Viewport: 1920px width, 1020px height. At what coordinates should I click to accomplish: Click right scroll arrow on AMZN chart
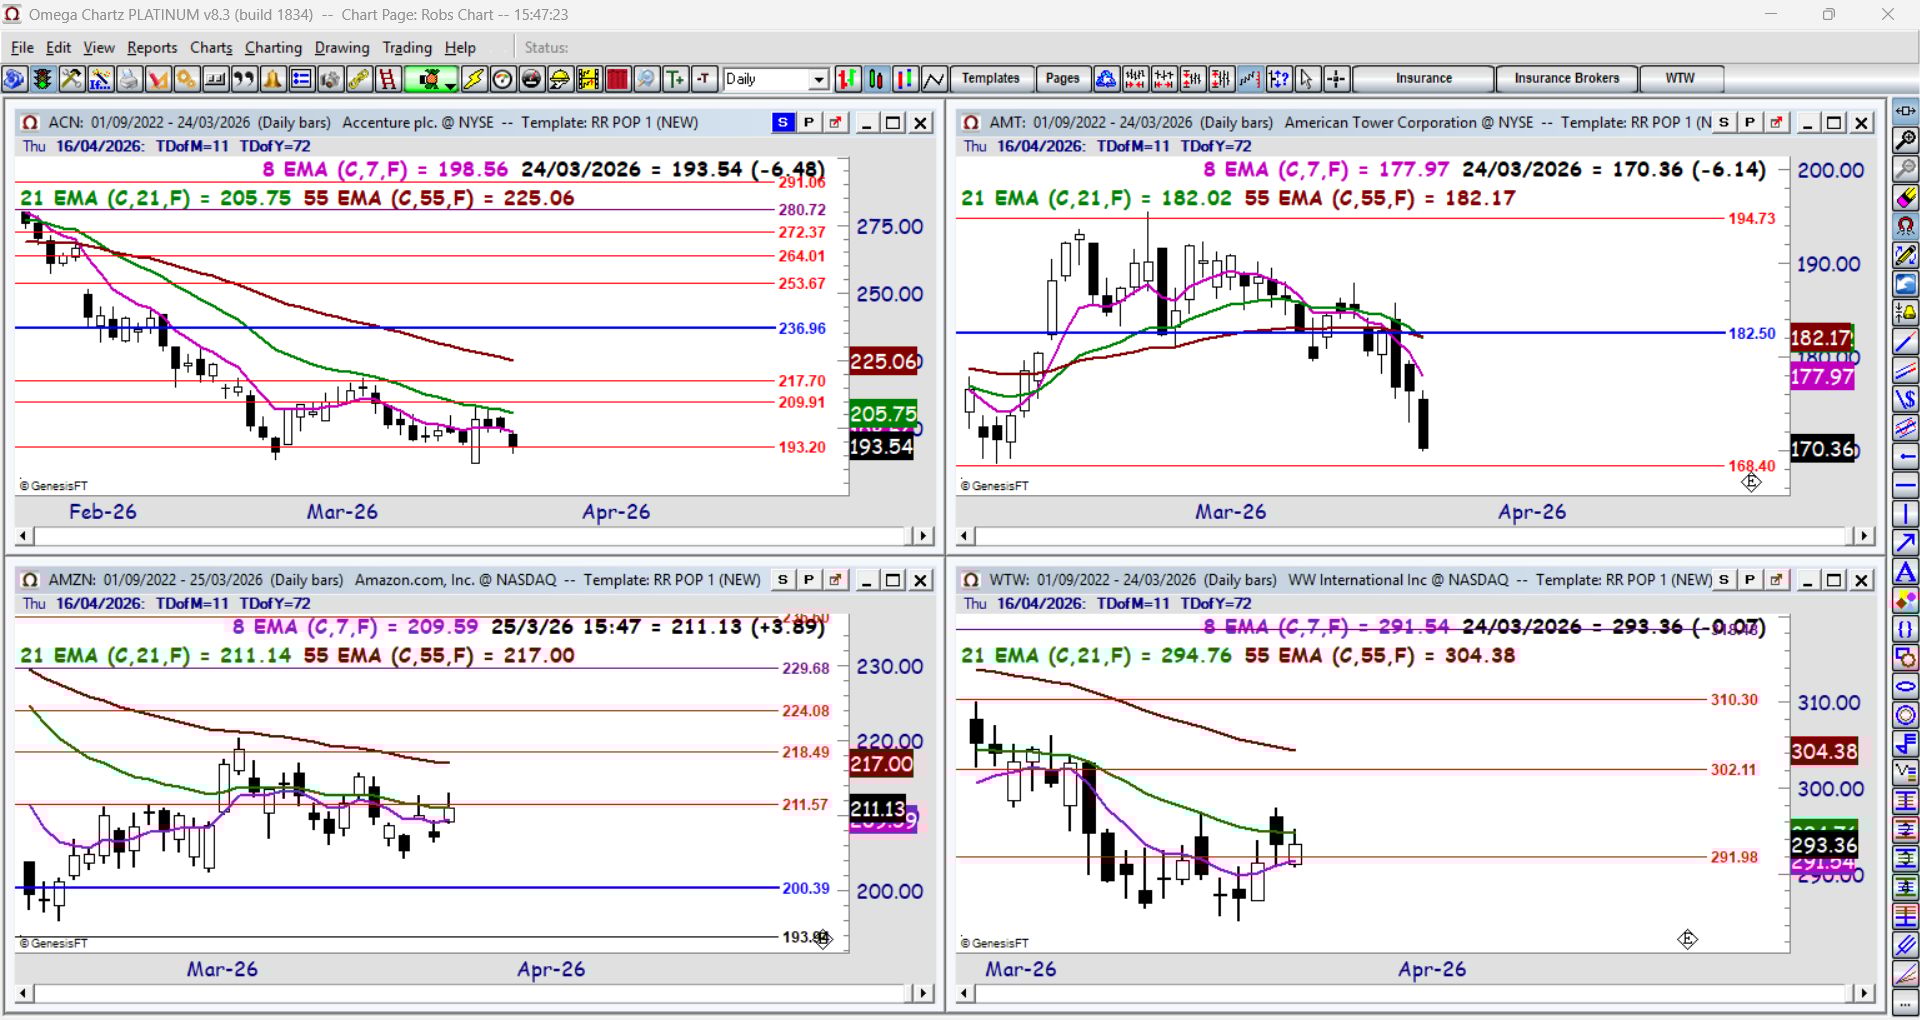point(922,993)
